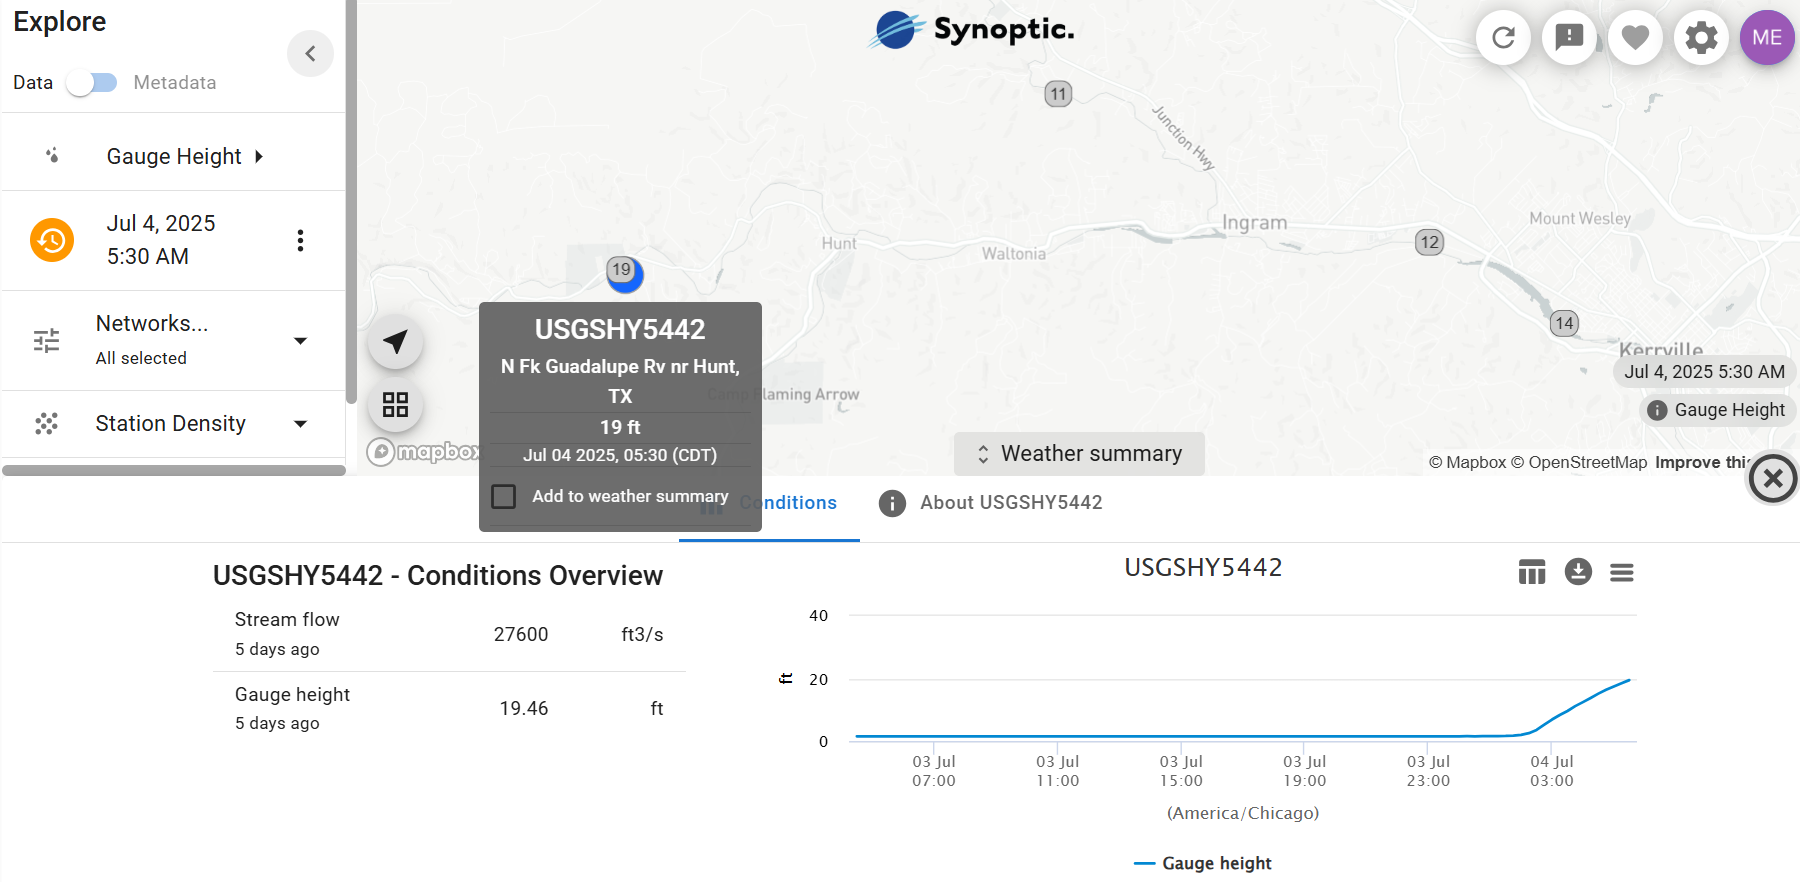
Task: Select the station marker labeled 12
Action: 1430,242
